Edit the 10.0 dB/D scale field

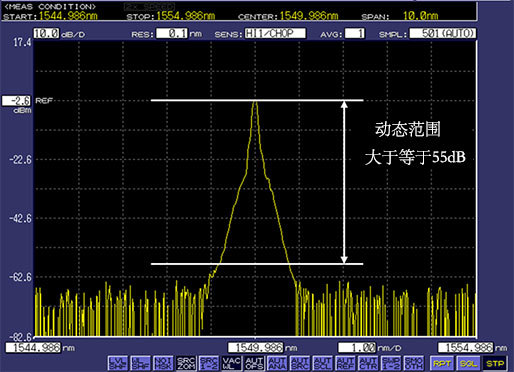tap(46, 33)
